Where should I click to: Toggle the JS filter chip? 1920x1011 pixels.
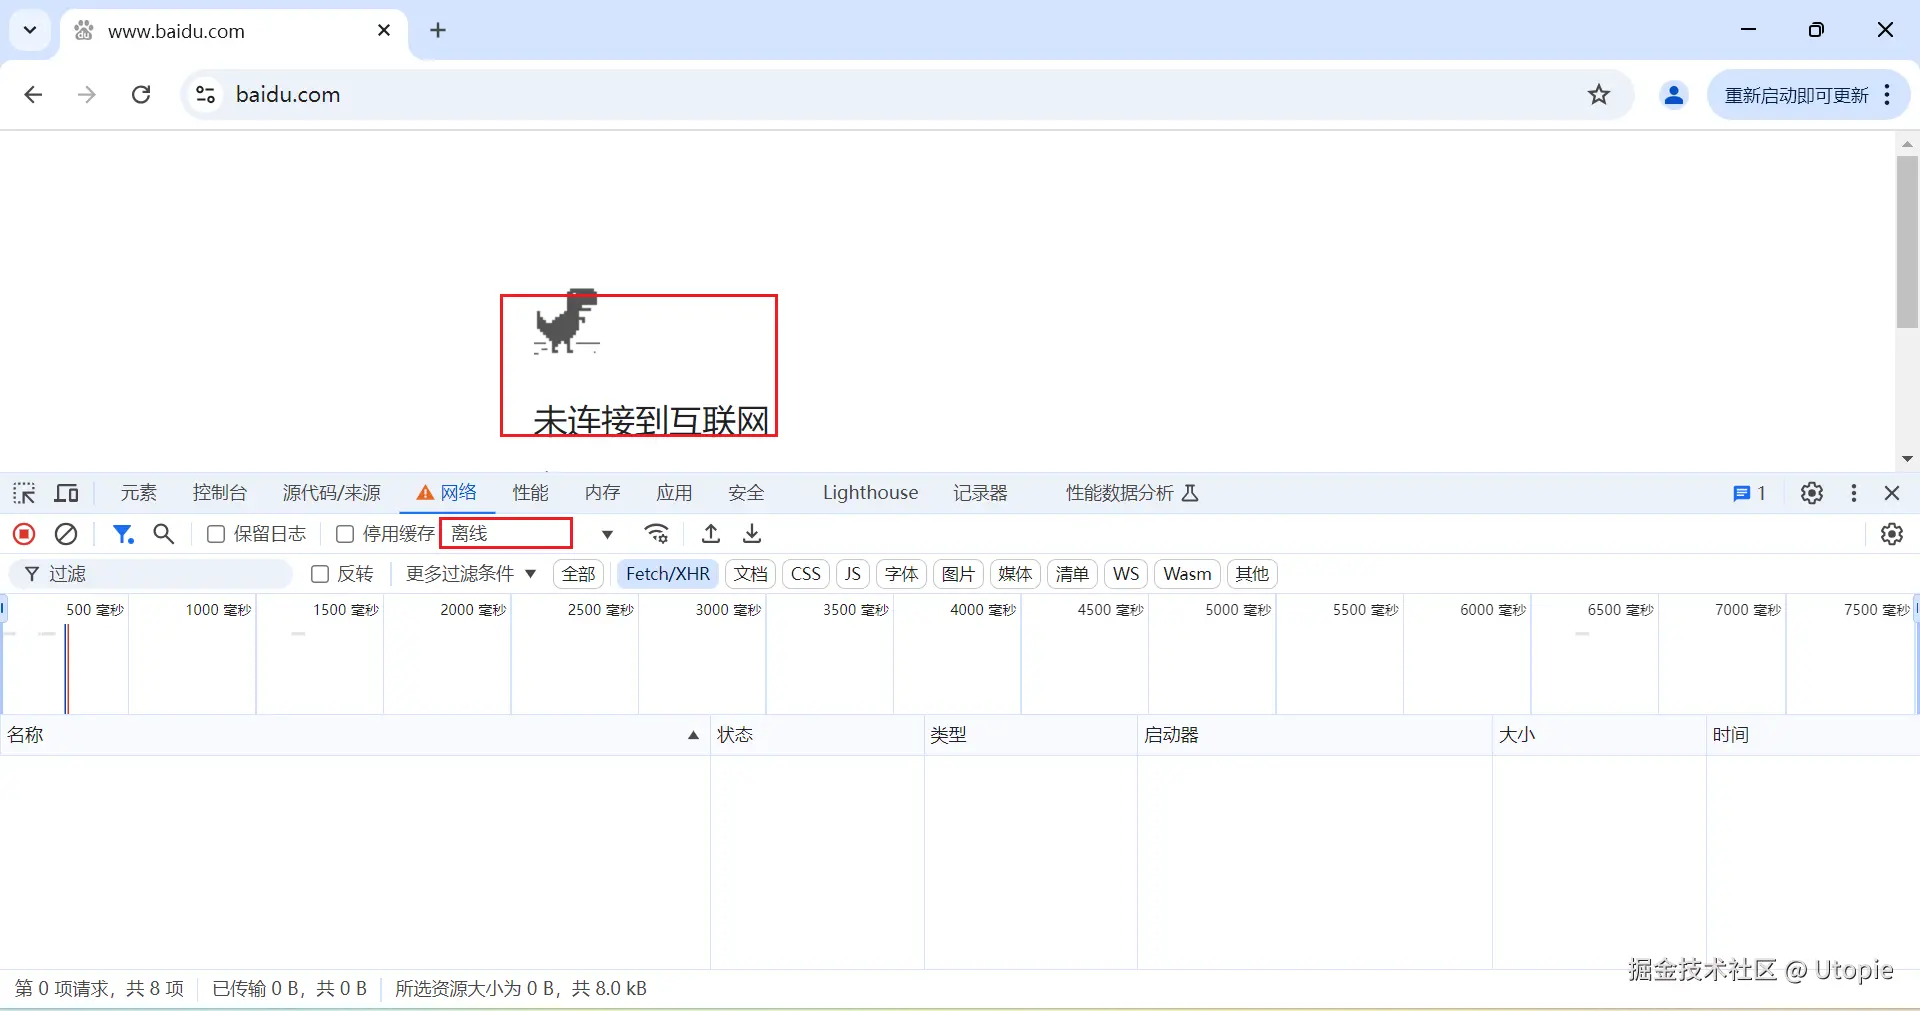click(x=853, y=574)
